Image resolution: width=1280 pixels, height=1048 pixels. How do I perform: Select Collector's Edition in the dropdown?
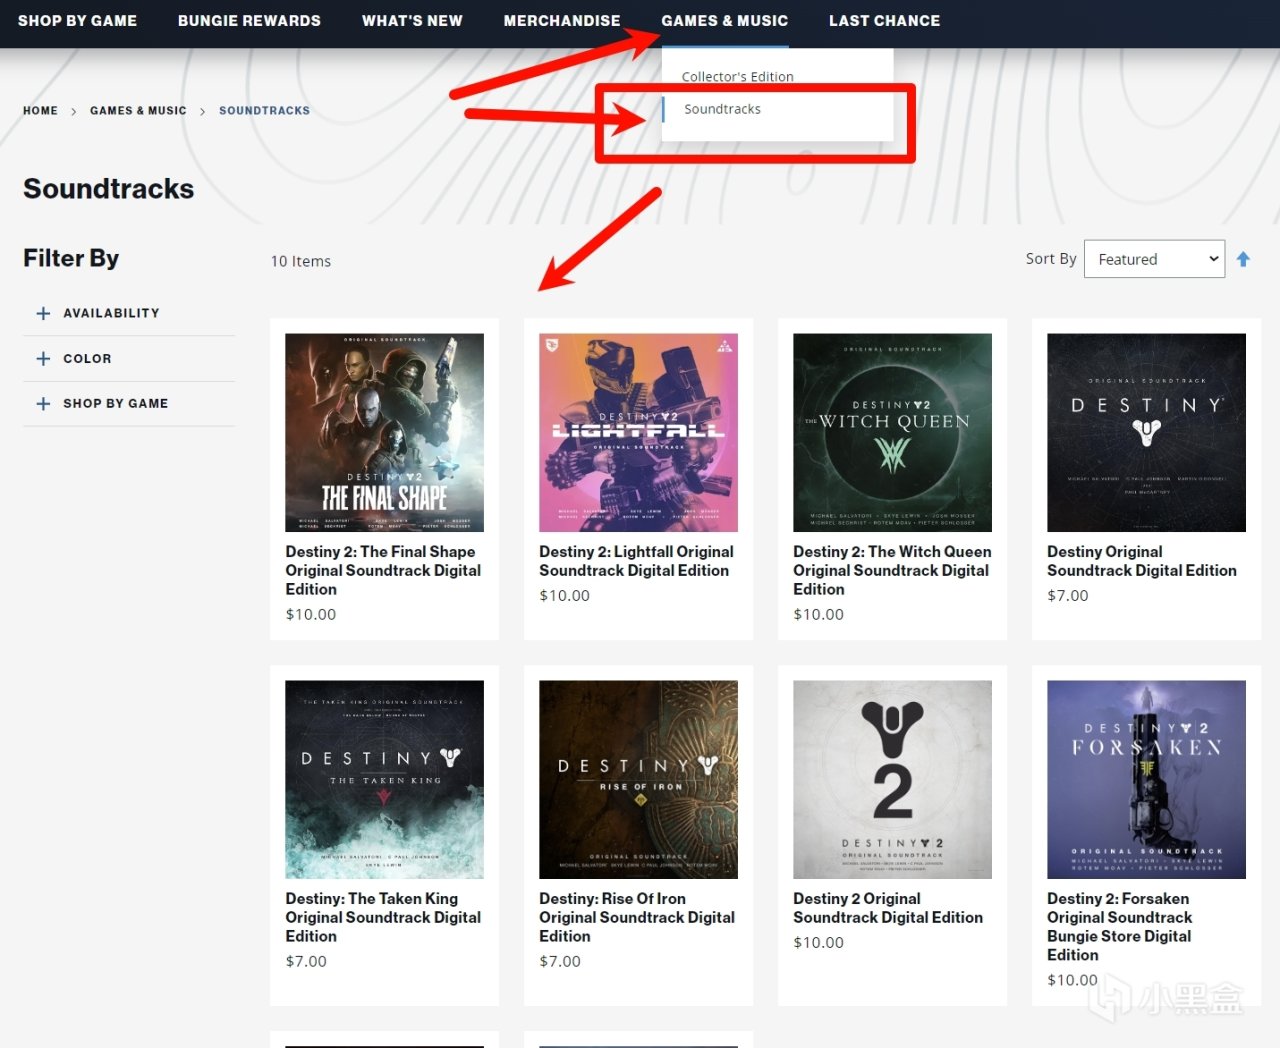738,76
